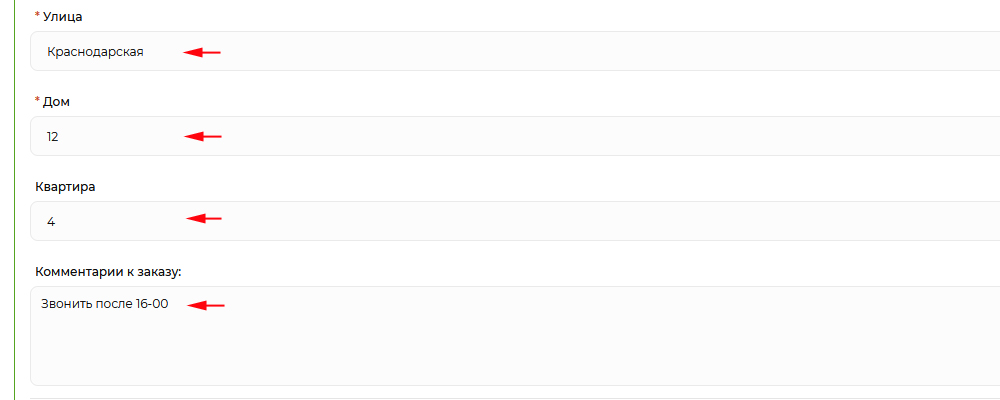
Task: Place cursor on Звонить после 16-00 text
Action: [104, 304]
